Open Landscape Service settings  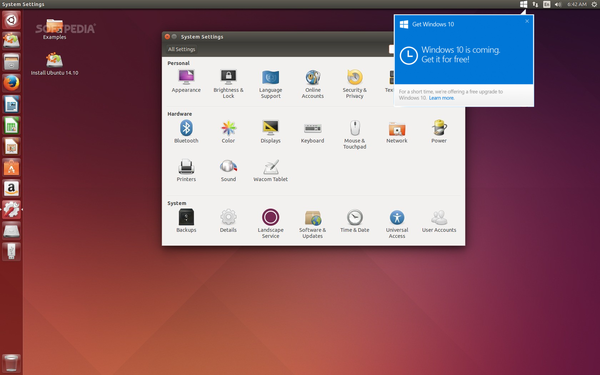271,224
